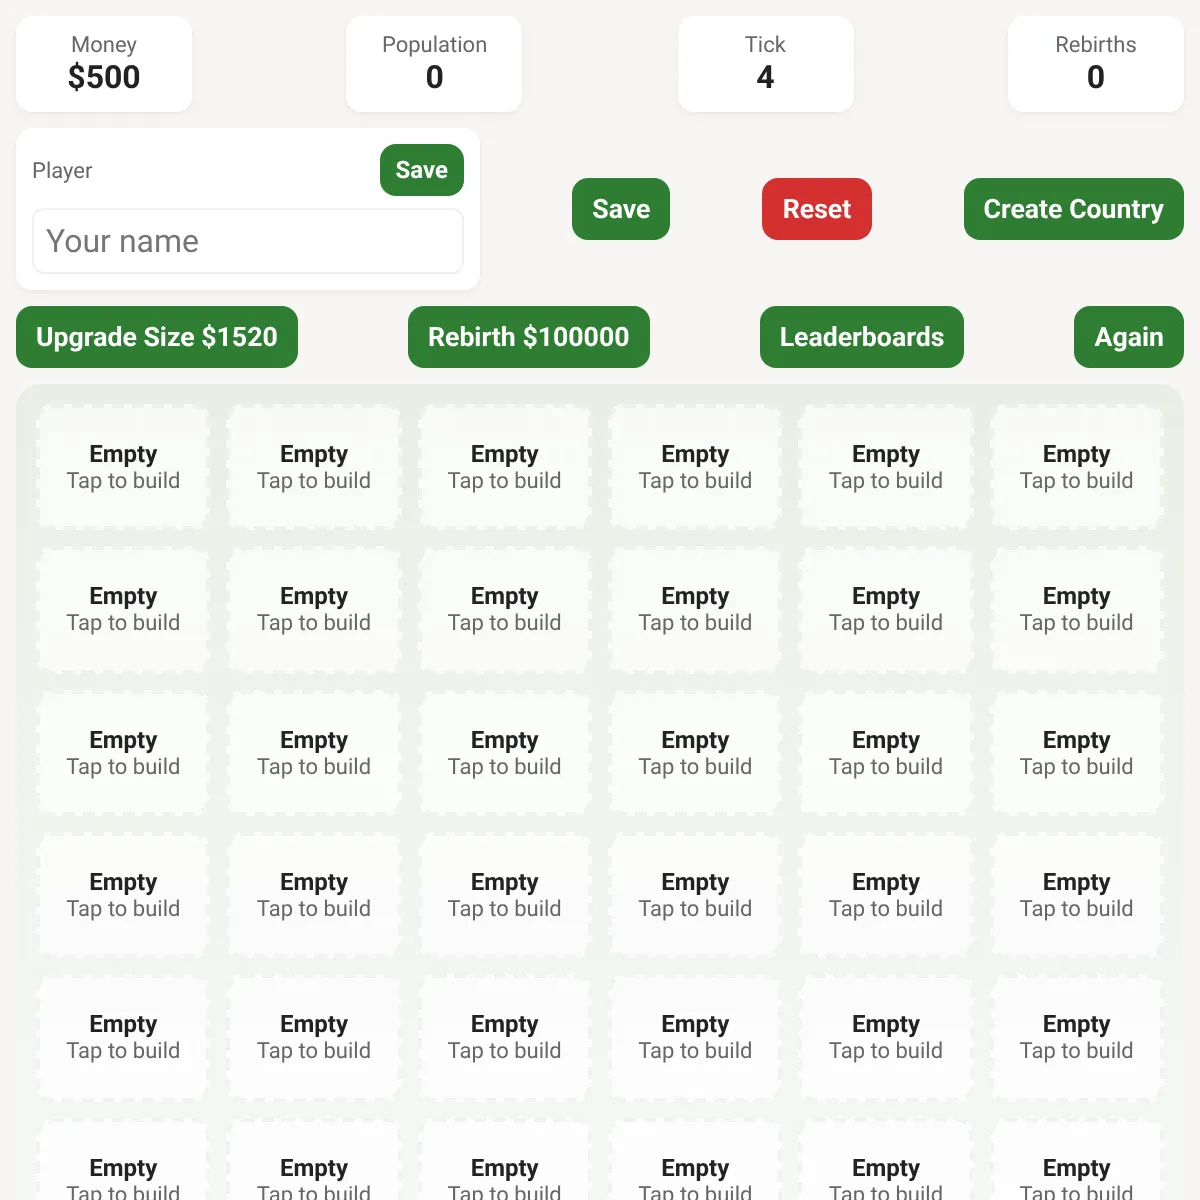Click the Population stat card
The width and height of the screenshot is (1200, 1200).
coord(434,64)
